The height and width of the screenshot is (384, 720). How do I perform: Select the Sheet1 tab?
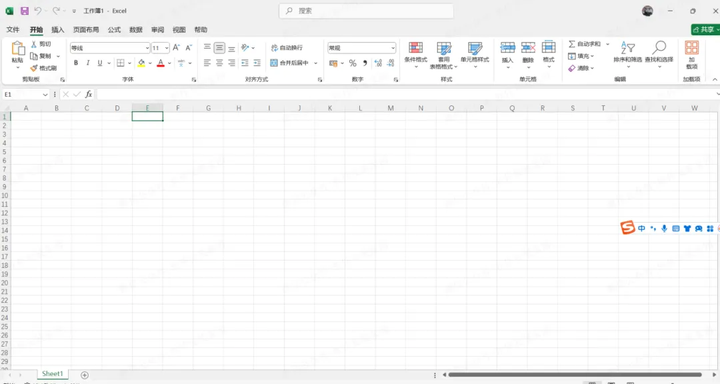point(52,374)
